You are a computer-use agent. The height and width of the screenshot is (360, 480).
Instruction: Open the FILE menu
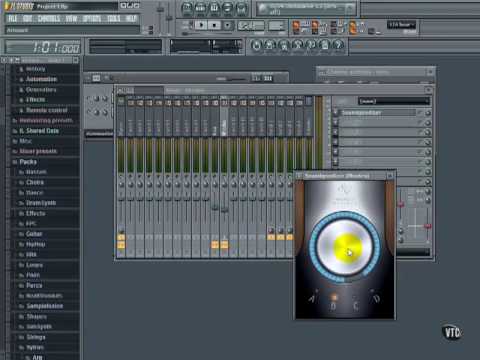pos(13,19)
